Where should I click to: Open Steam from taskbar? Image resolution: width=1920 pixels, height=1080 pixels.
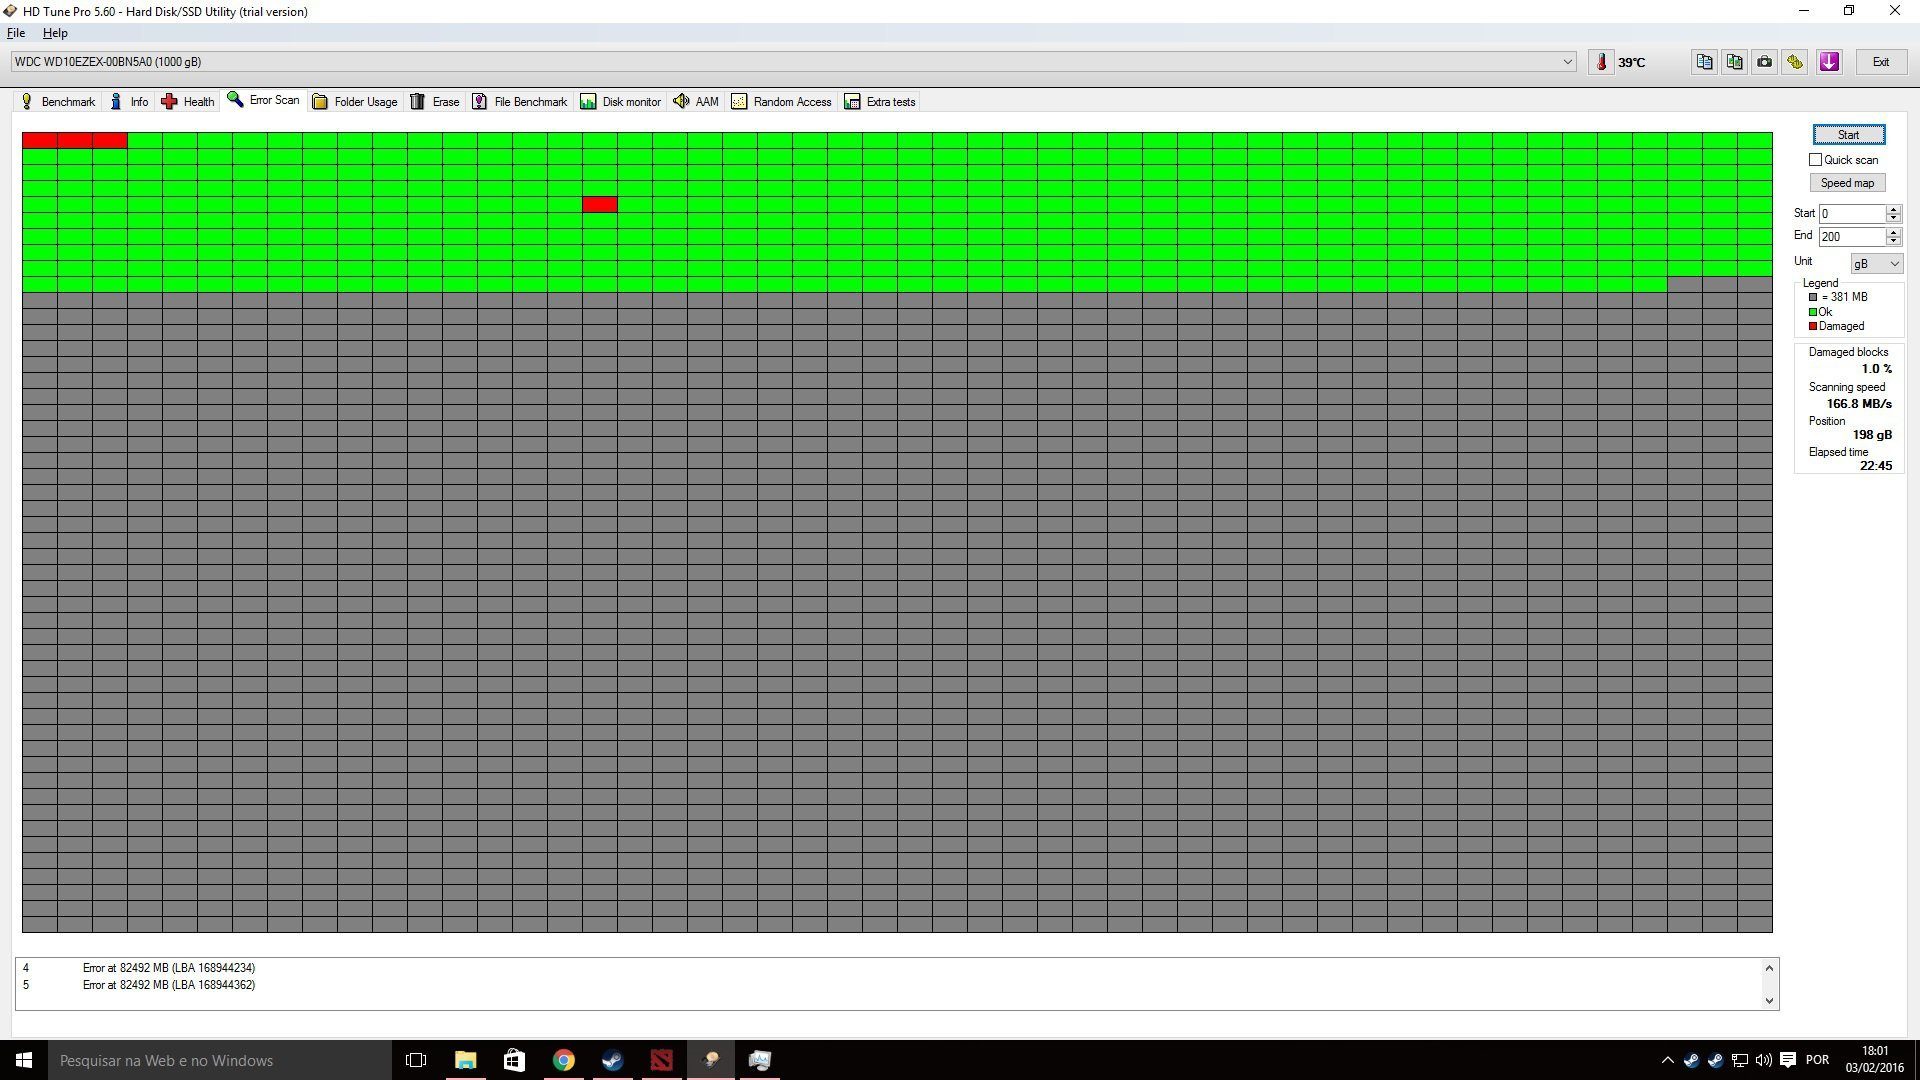[x=612, y=1060]
